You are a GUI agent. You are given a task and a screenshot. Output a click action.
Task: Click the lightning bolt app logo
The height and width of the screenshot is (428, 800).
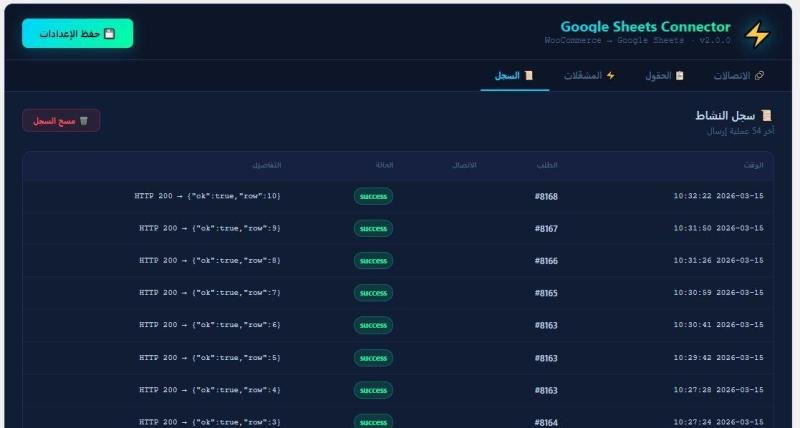[x=757, y=34]
